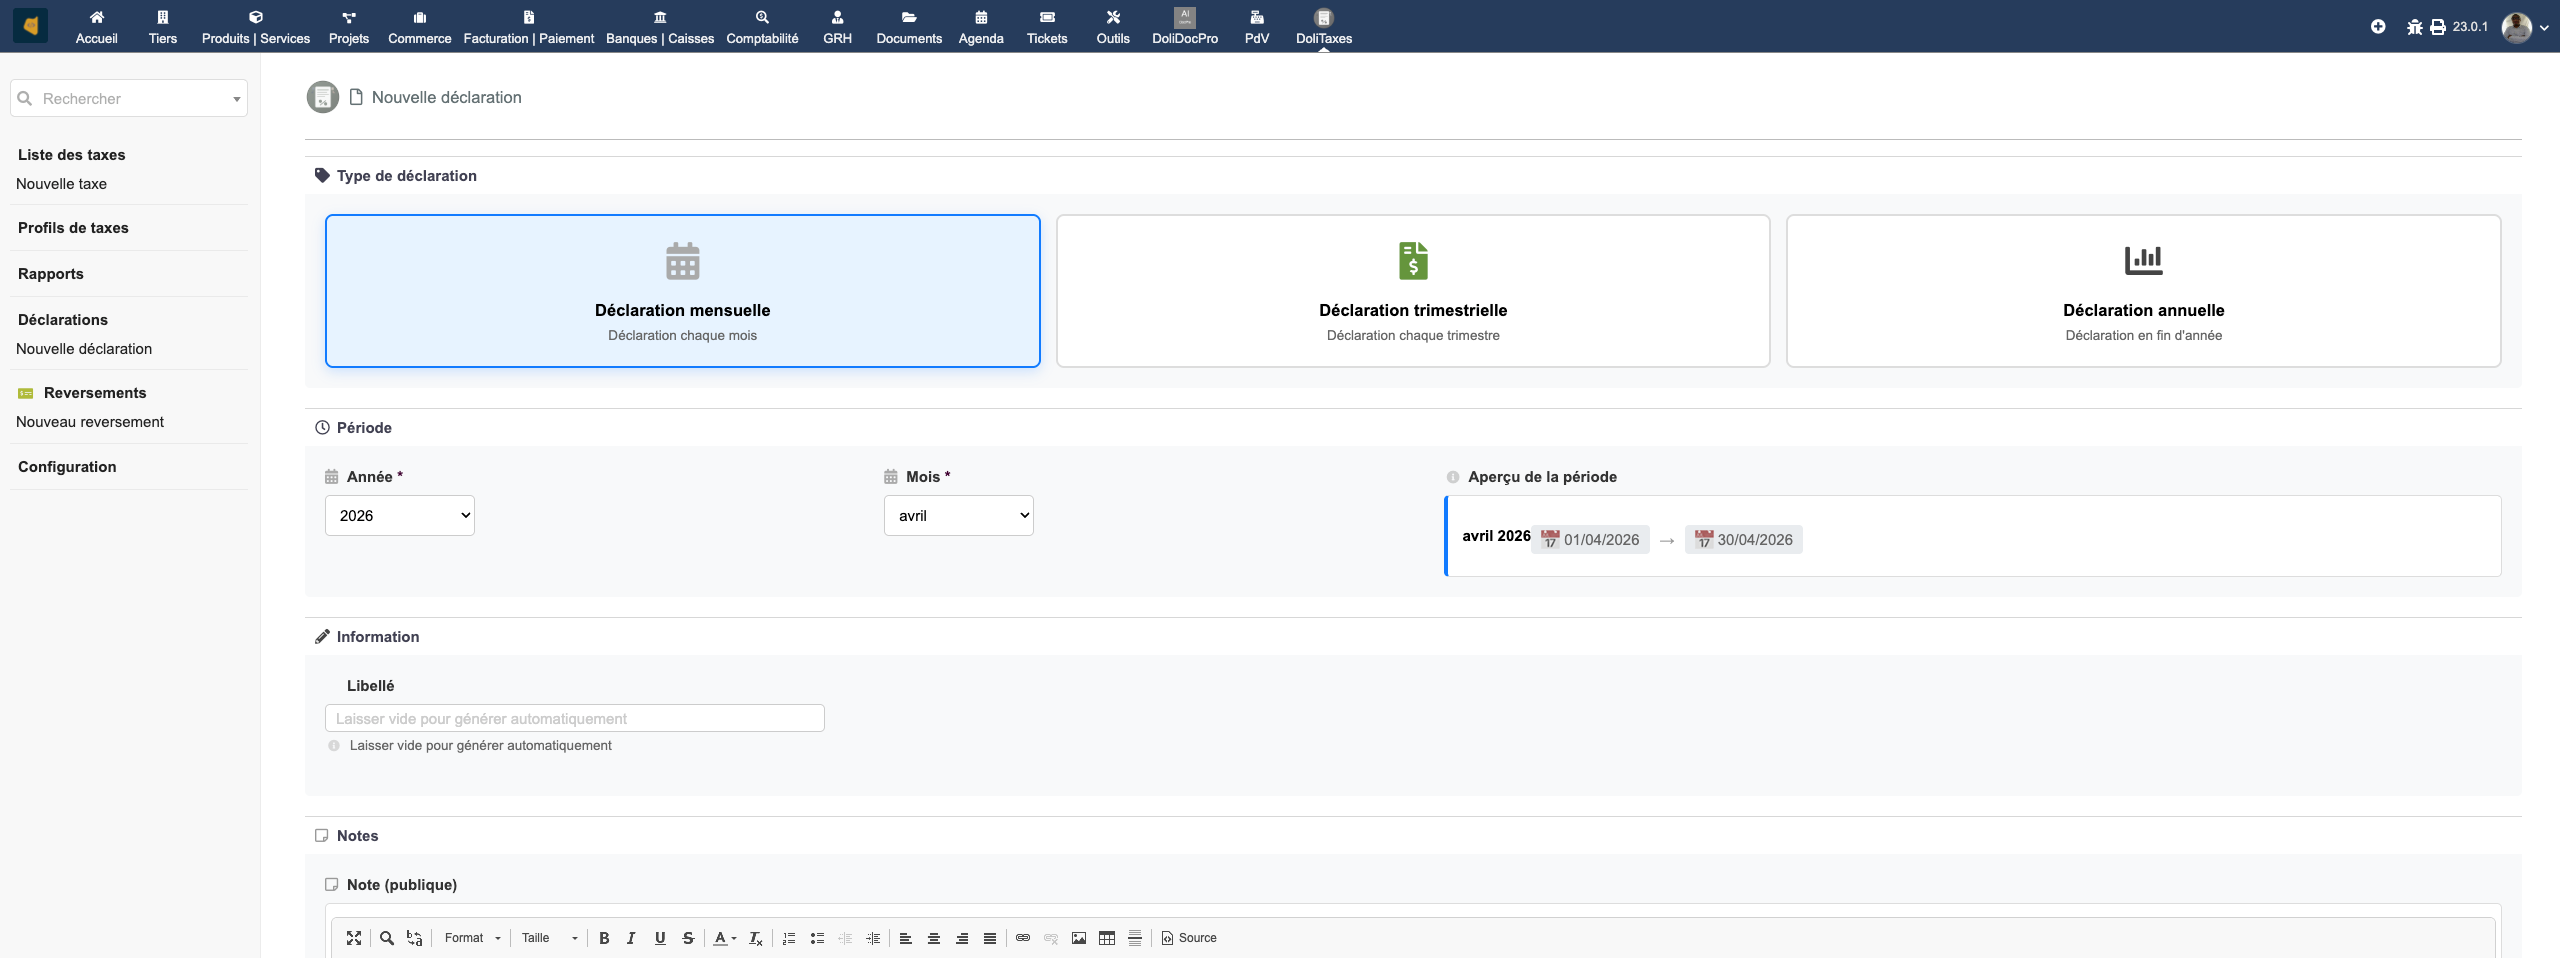Image resolution: width=2560 pixels, height=958 pixels.
Task: Open the text color picker
Action: point(724,938)
